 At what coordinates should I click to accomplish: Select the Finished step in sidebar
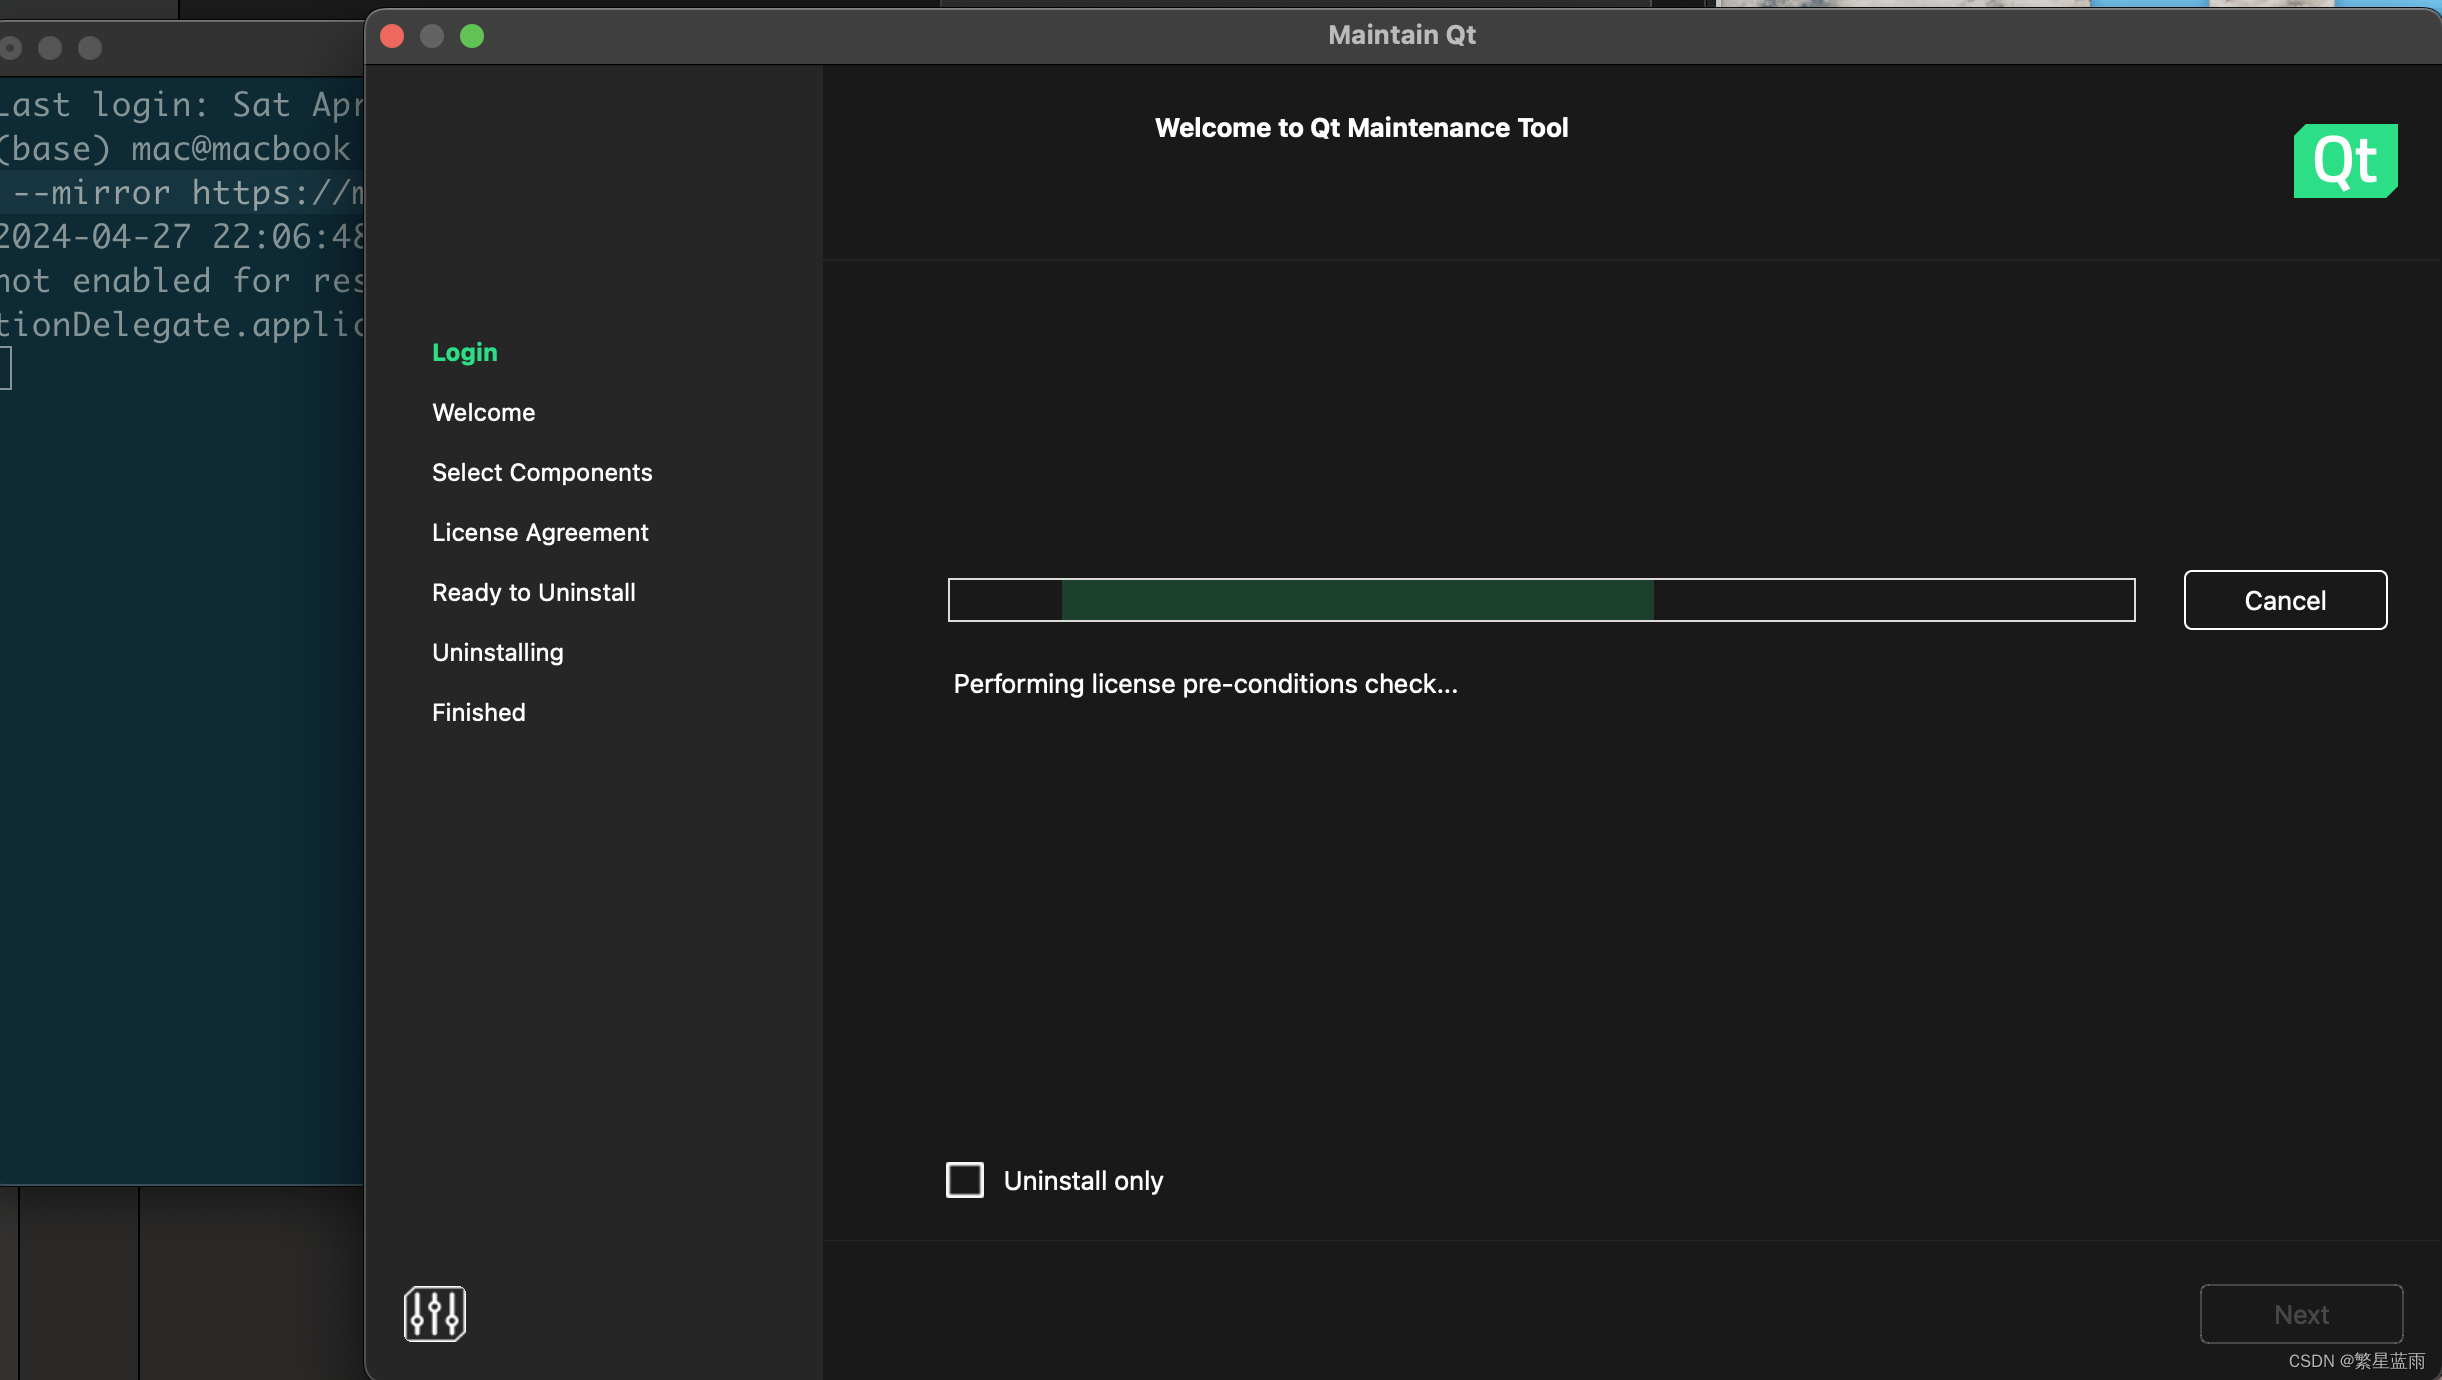coord(478,711)
